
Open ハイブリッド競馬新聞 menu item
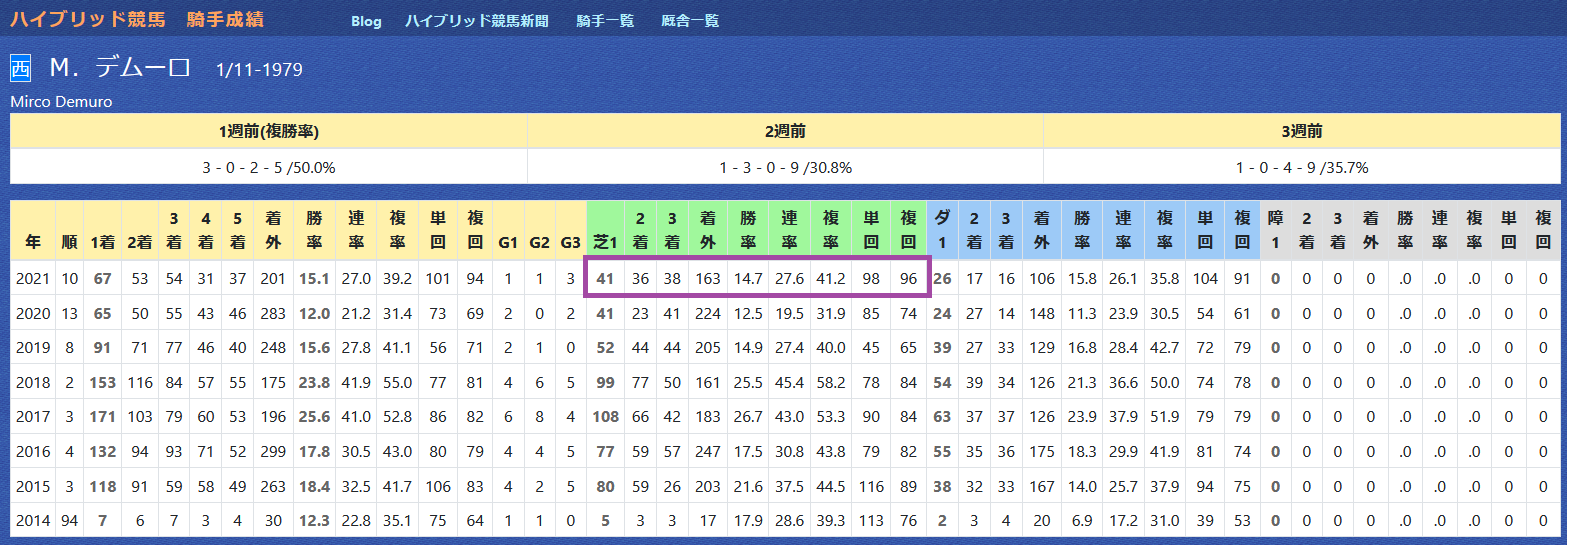(x=477, y=21)
